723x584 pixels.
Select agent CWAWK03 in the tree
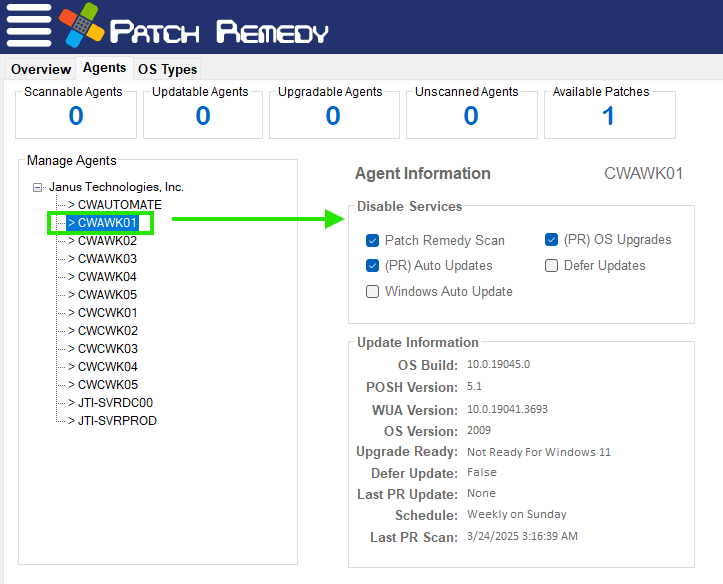pos(107,259)
